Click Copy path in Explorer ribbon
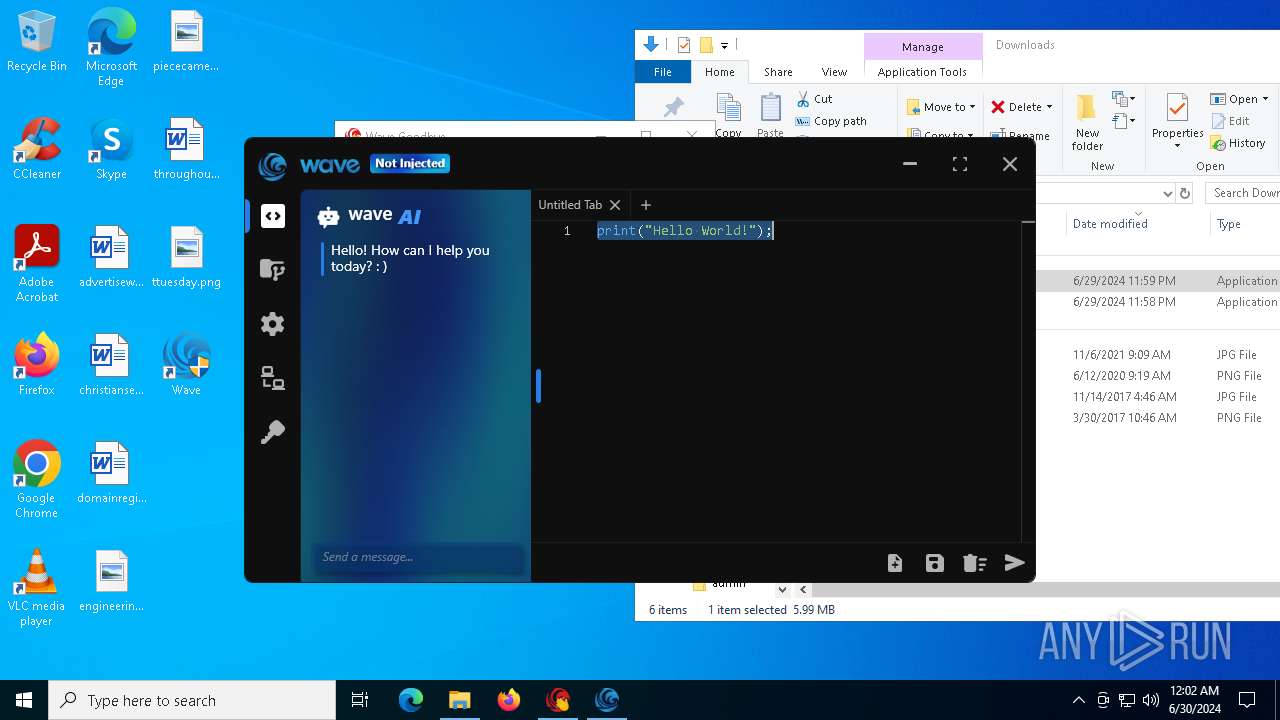1280x720 pixels. [x=831, y=121]
